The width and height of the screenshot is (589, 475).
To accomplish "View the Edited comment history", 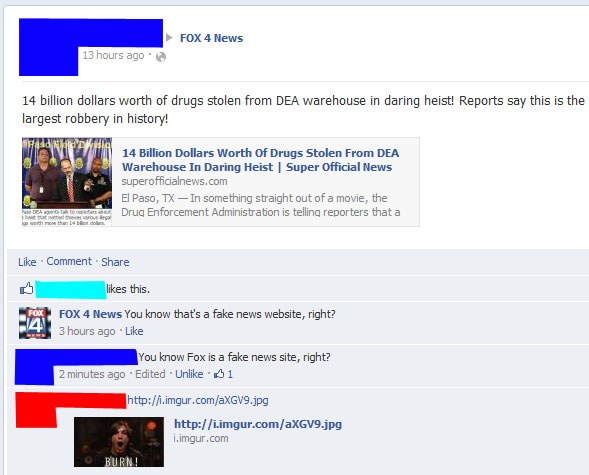I will [150, 374].
